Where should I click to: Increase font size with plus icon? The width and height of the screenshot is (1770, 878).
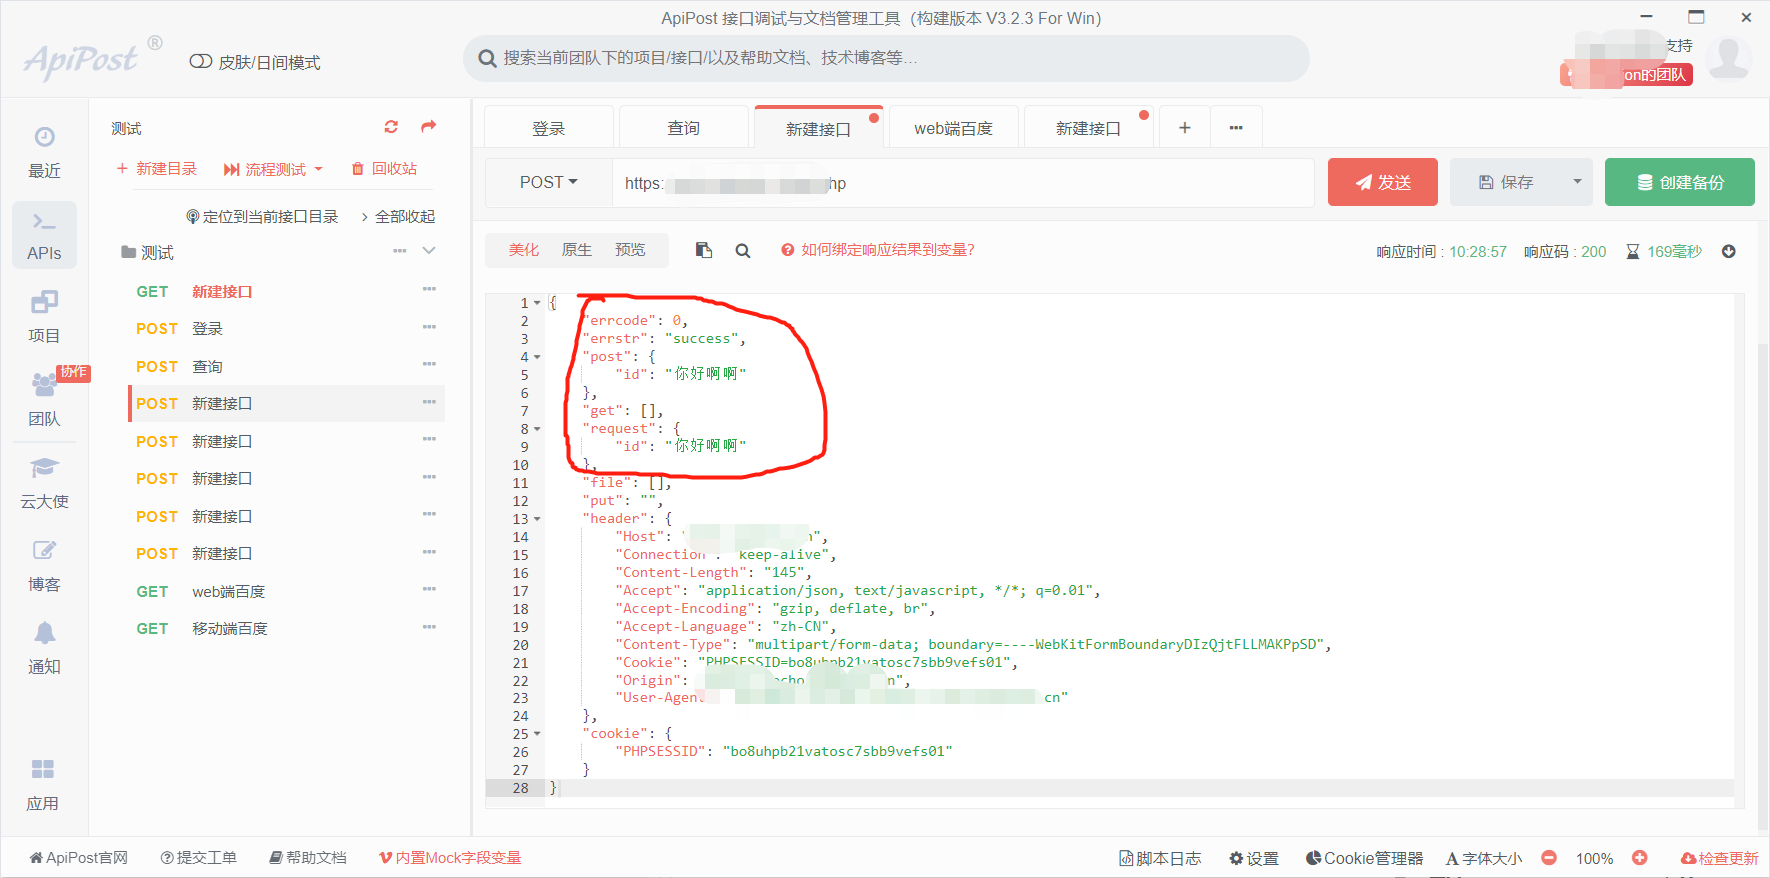[x=1640, y=858]
